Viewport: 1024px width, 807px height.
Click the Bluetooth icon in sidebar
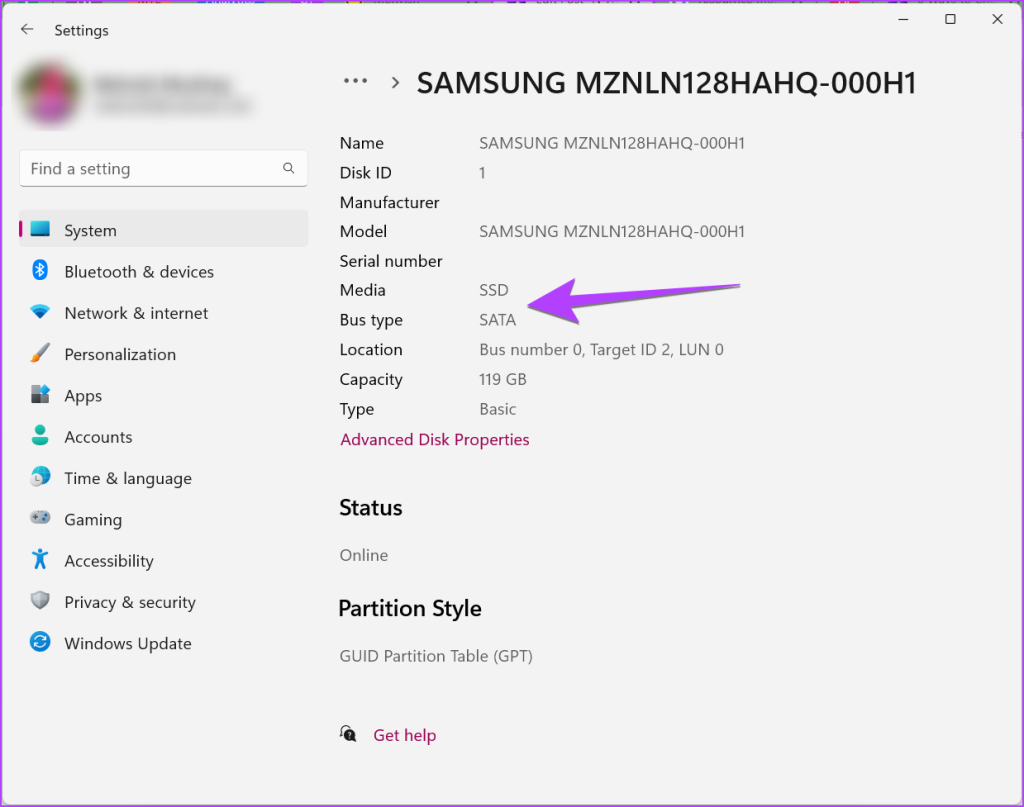click(40, 270)
